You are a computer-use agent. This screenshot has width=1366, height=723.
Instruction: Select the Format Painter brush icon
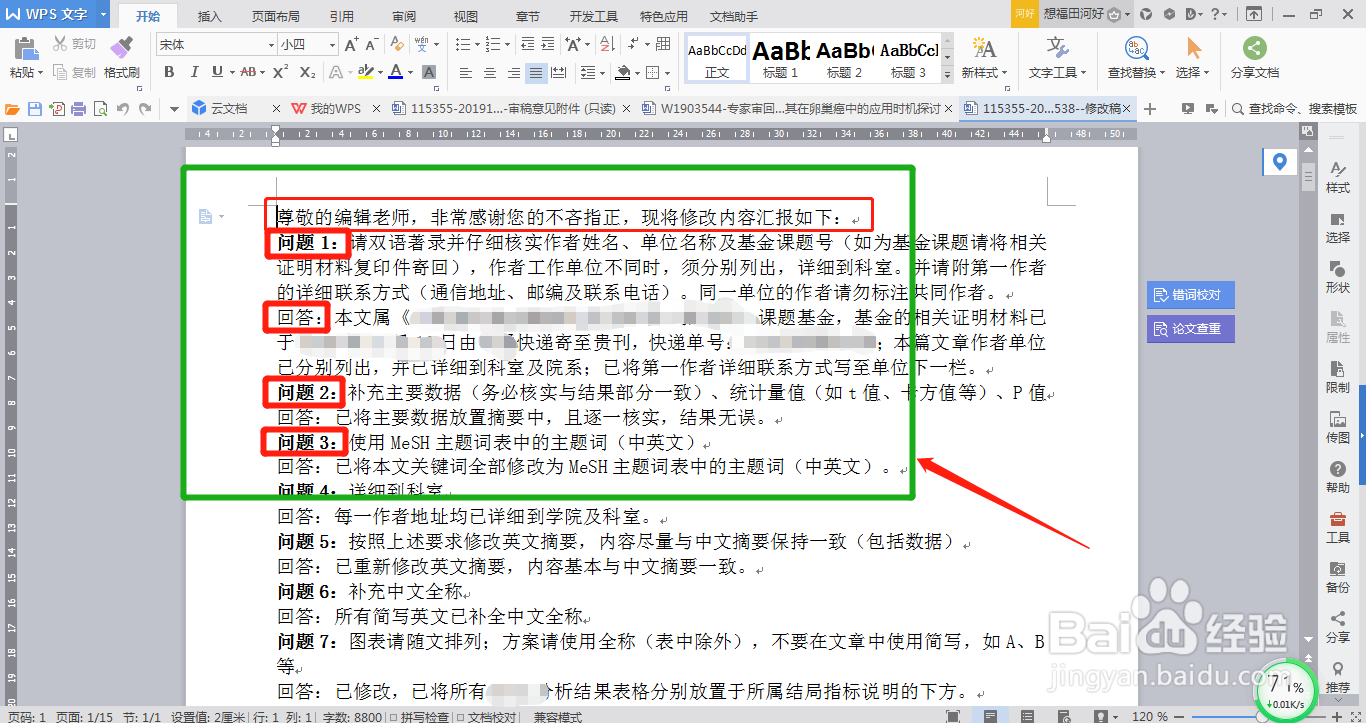pyautogui.click(x=121, y=49)
